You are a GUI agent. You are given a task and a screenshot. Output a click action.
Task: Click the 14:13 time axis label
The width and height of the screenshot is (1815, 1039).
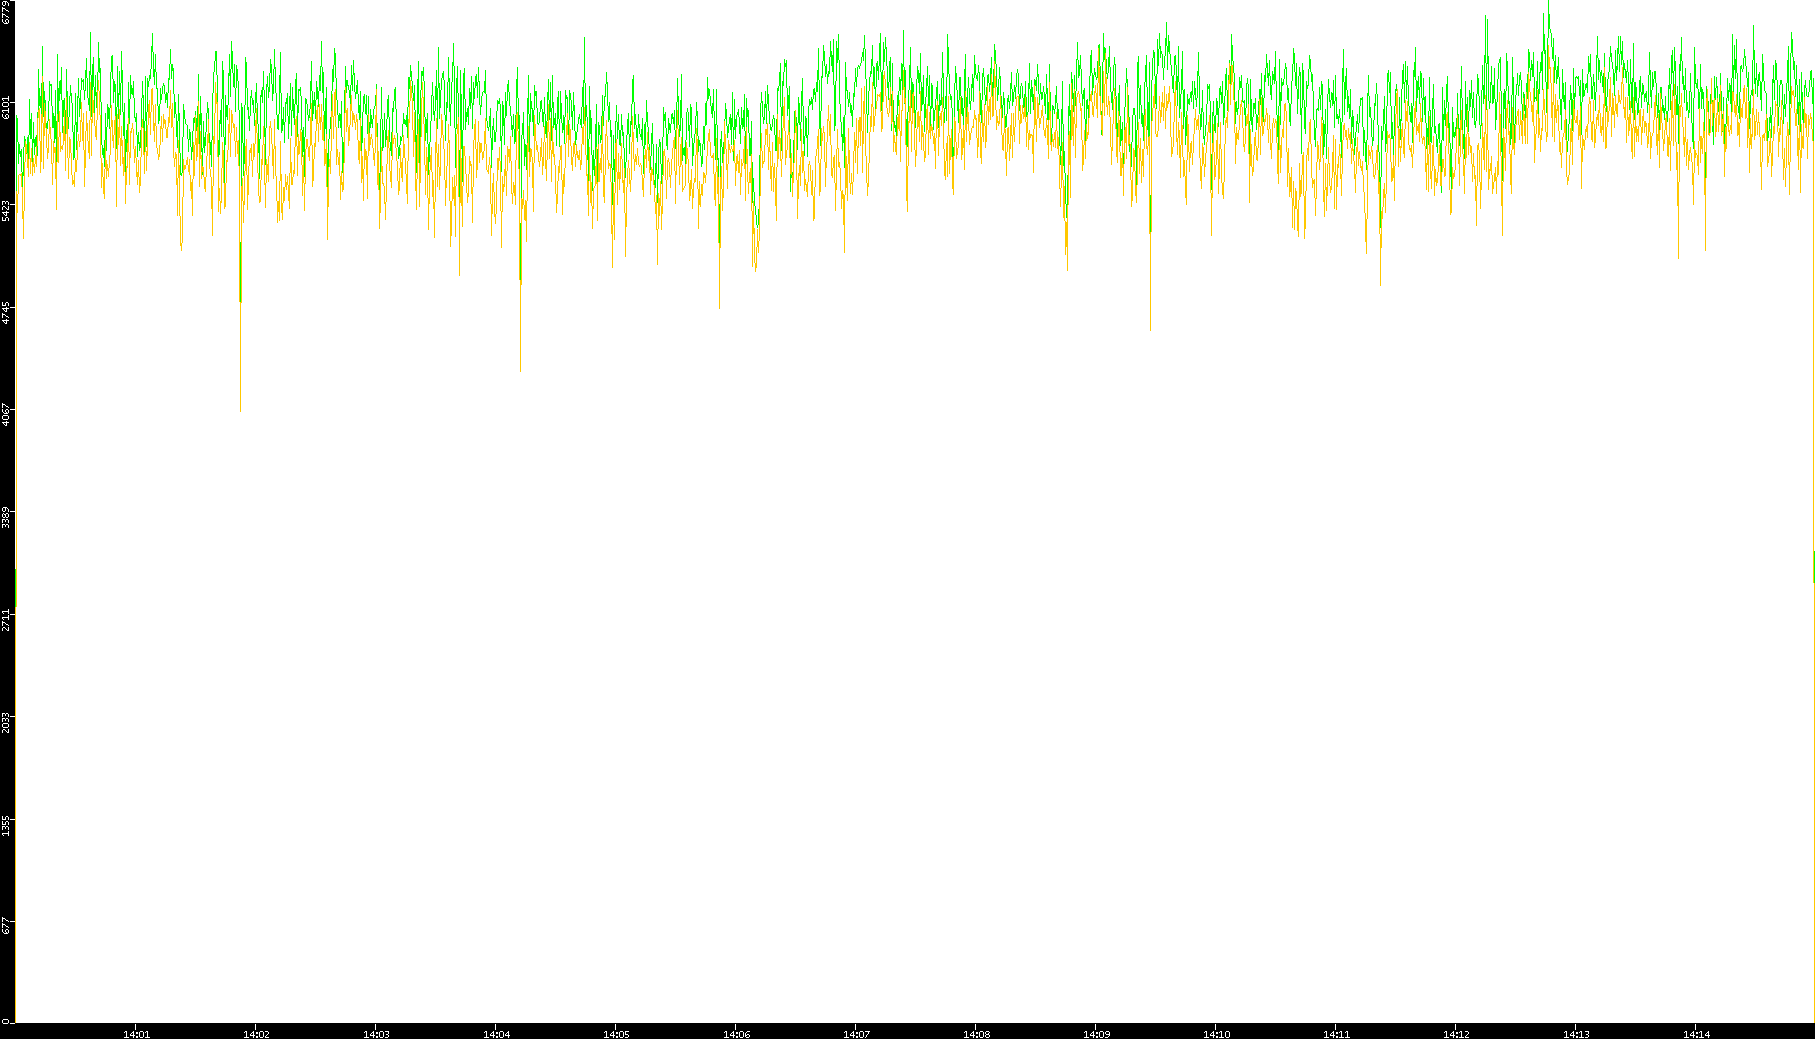[x=1576, y=1033]
